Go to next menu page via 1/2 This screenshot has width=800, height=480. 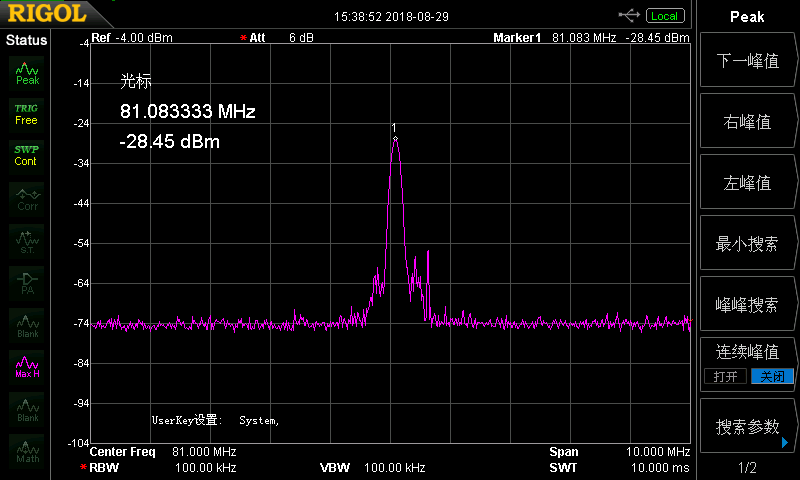747,467
